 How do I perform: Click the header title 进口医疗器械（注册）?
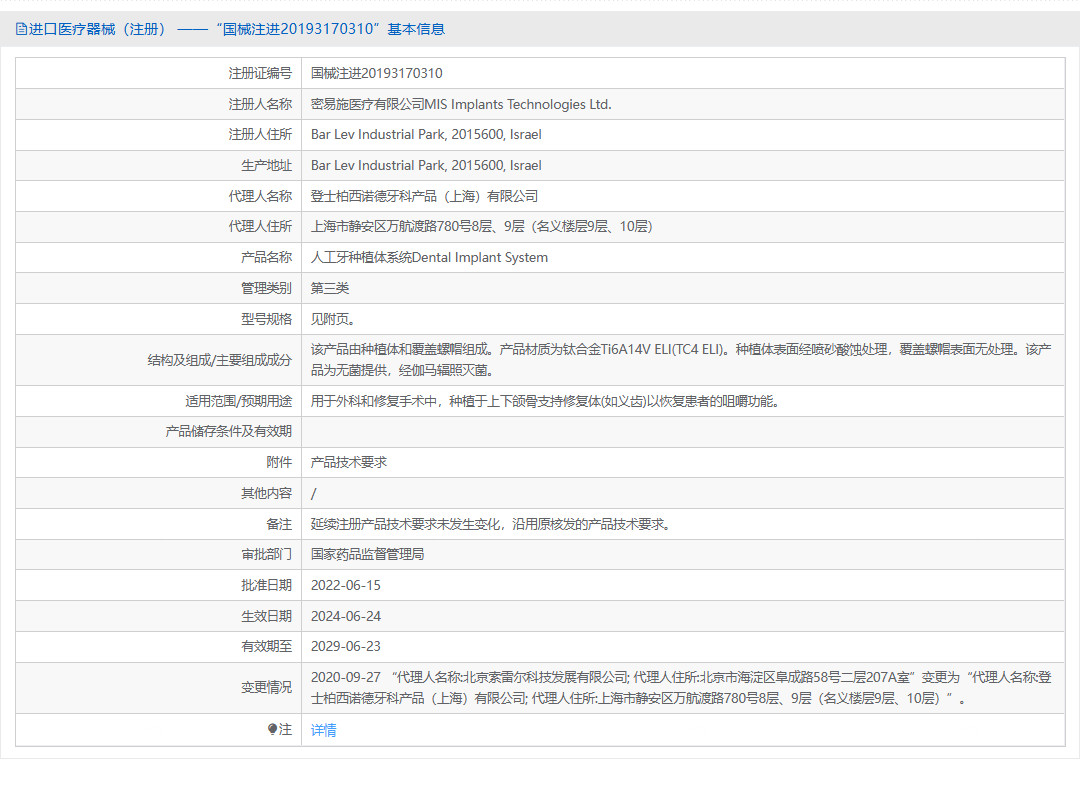98,29
